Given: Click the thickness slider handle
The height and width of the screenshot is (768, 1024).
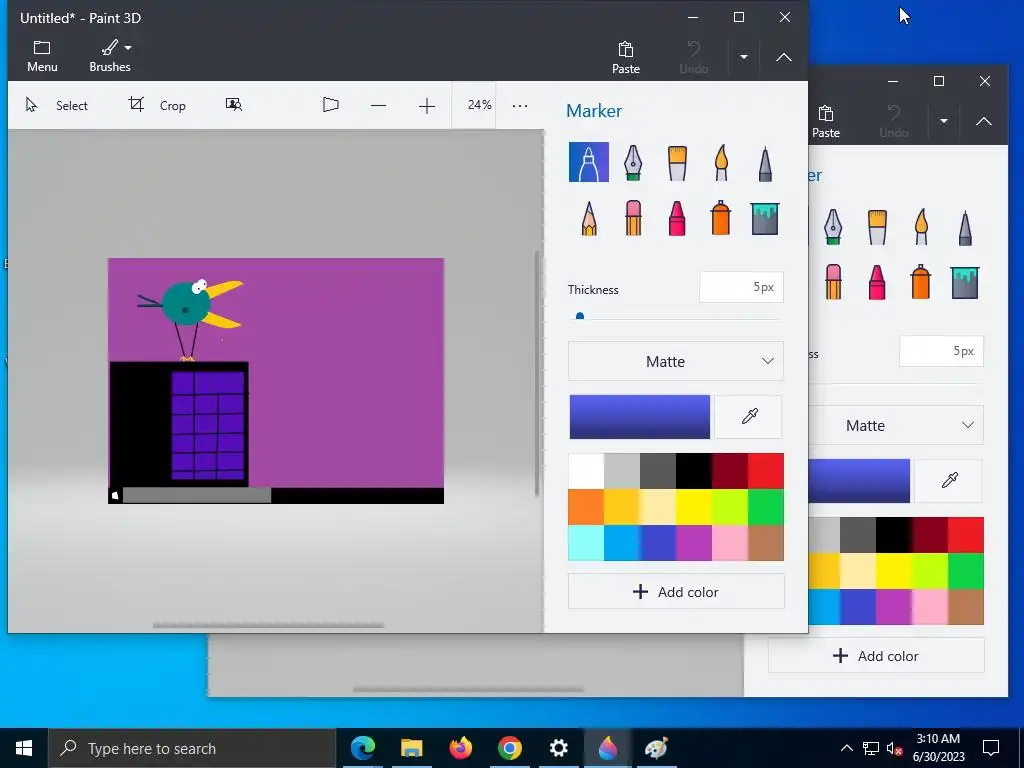Looking at the screenshot, I should click(580, 317).
